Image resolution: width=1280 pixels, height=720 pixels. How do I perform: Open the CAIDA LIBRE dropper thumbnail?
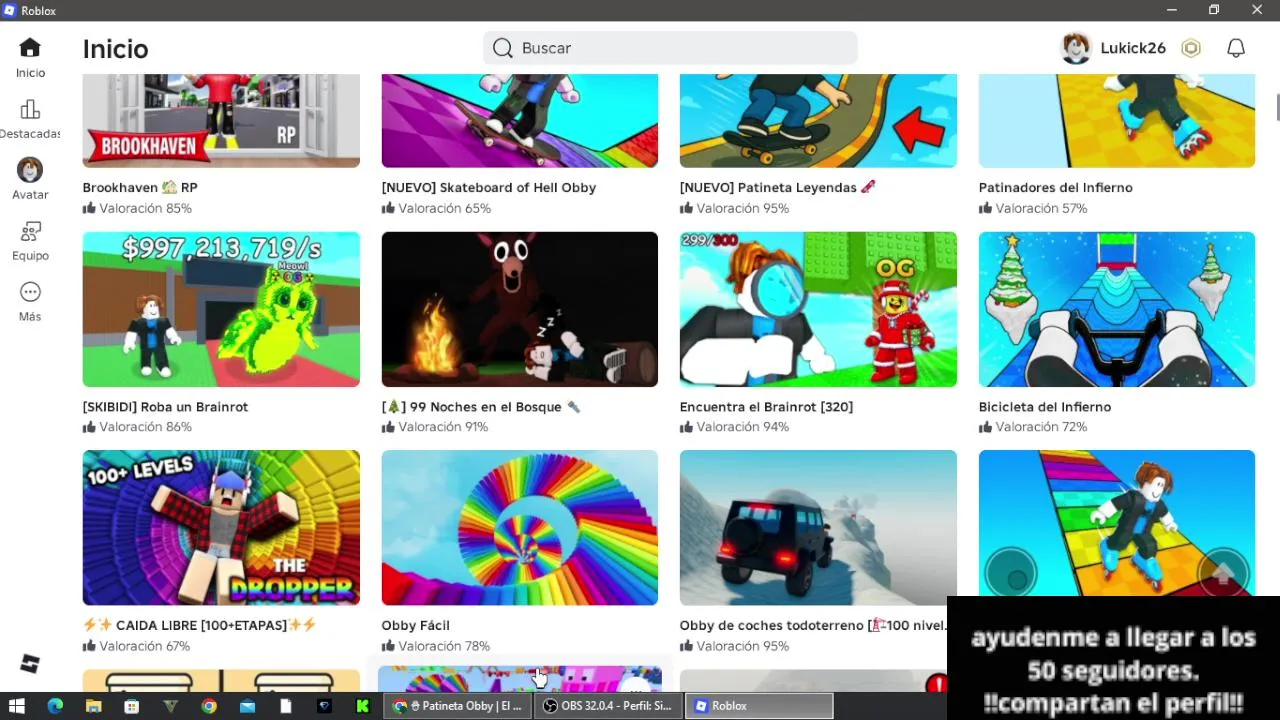pos(221,527)
